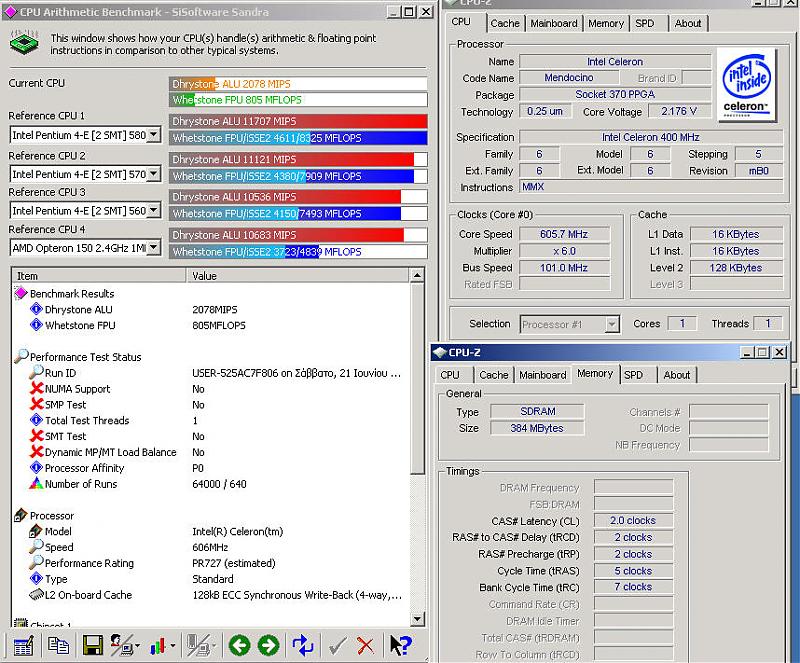
Task: Click the Core Speed 605.7 MHz field
Action: (x=564, y=234)
